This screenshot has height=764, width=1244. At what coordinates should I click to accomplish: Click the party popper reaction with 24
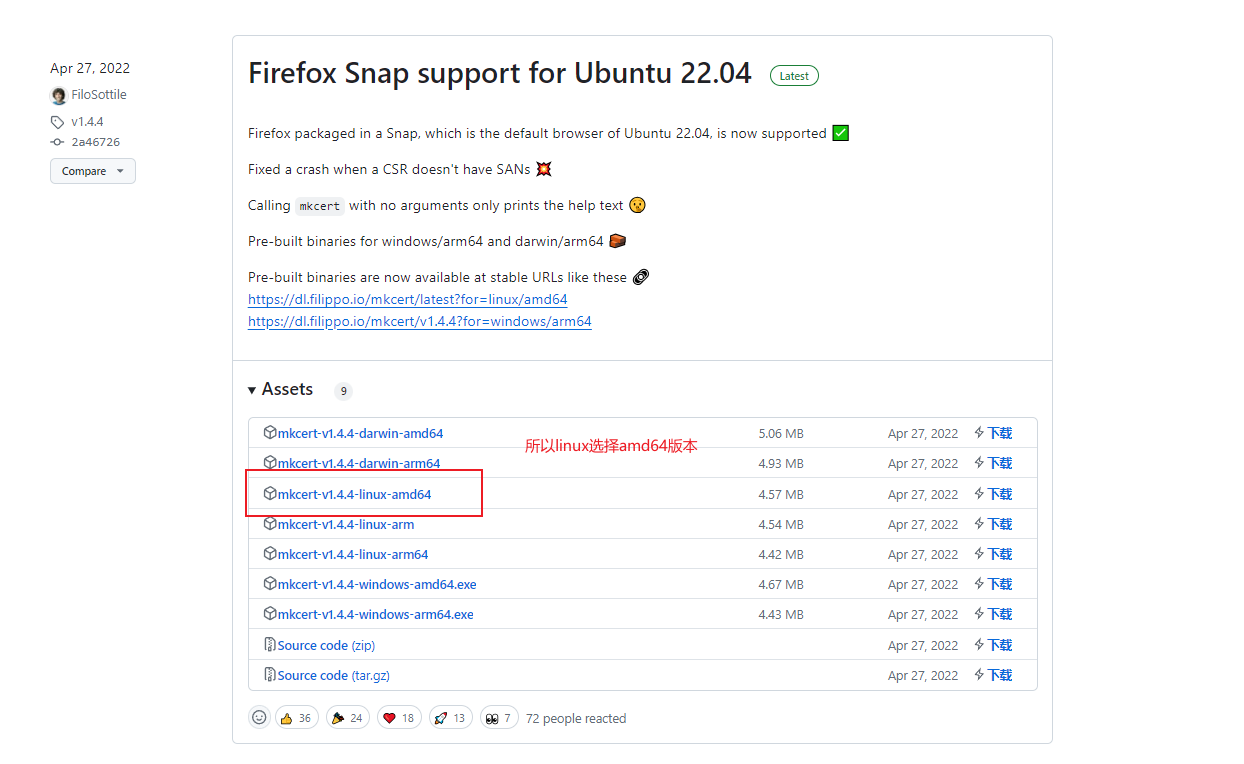click(x=347, y=718)
